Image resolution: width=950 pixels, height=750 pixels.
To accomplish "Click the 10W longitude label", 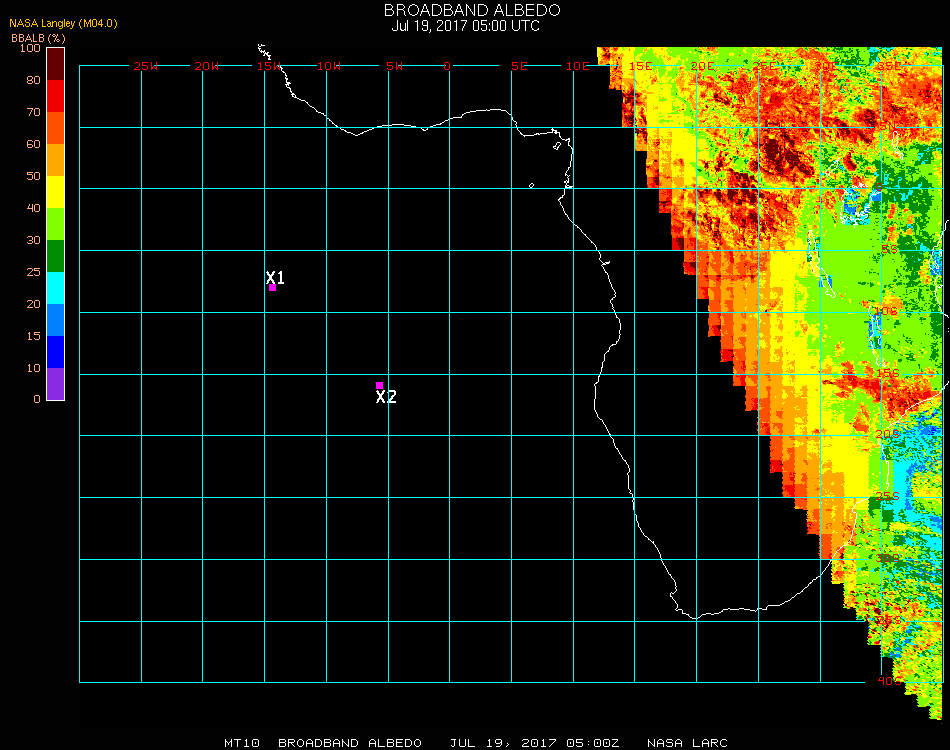I will coord(329,66).
